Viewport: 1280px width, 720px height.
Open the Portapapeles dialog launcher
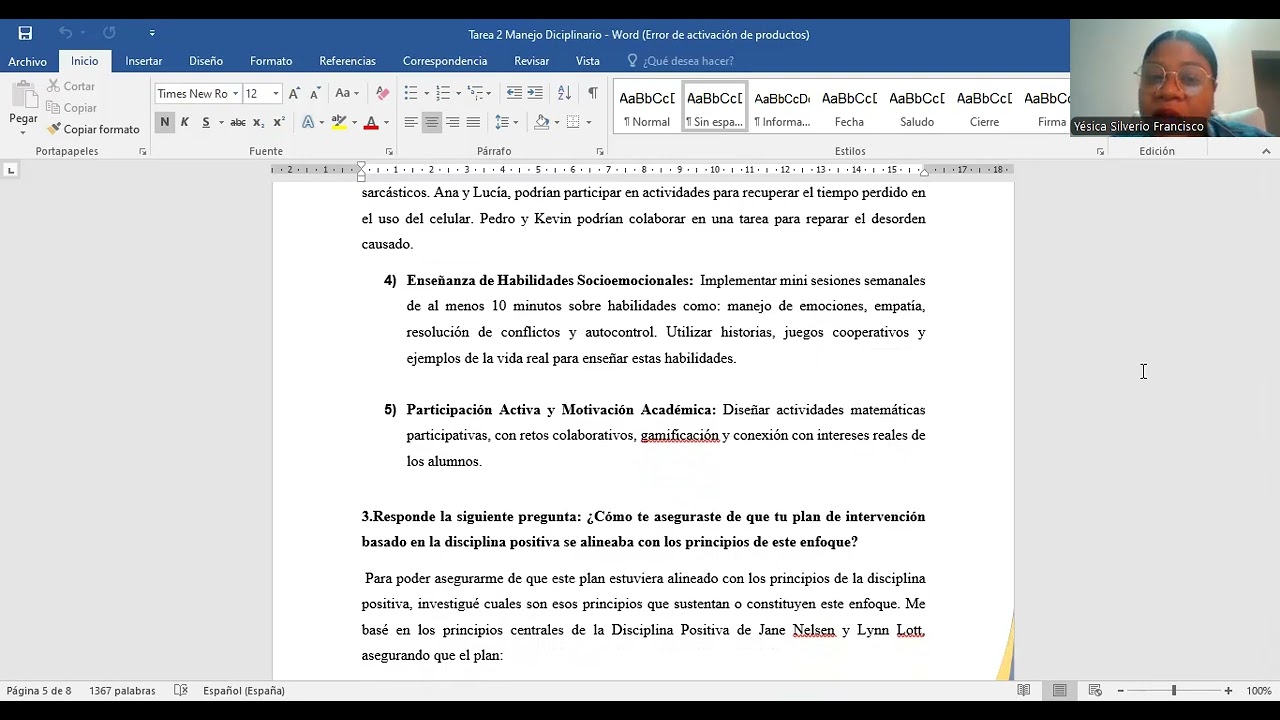pyautogui.click(x=143, y=152)
